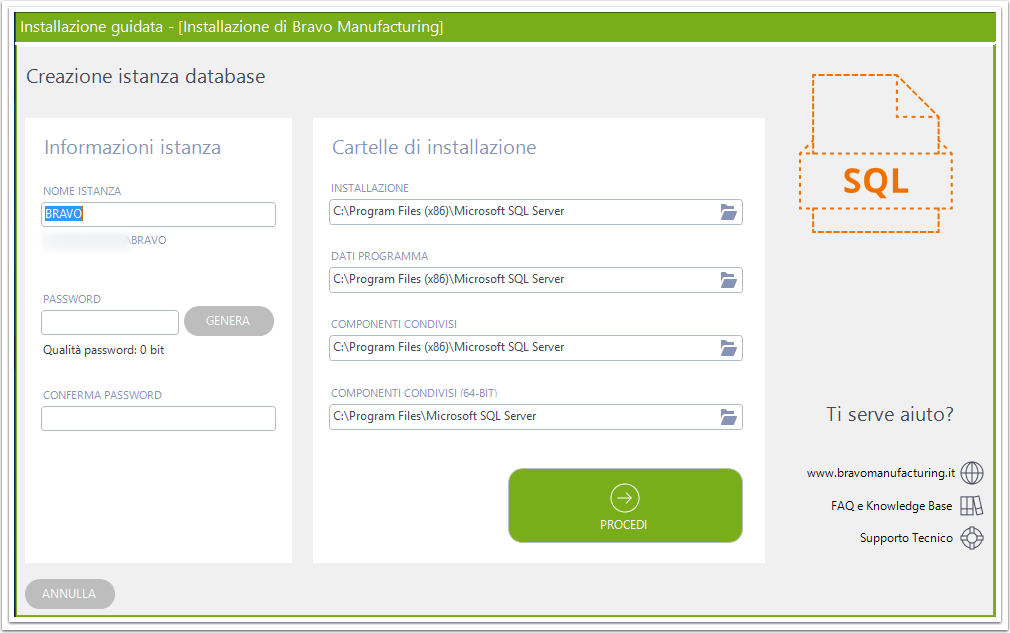Generate a password with GENERA button
Viewport: 1010px width, 633px height.
coord(229,321)
